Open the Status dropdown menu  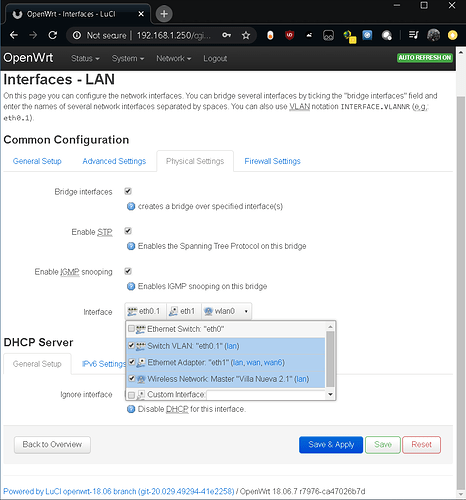coord(85,58)
